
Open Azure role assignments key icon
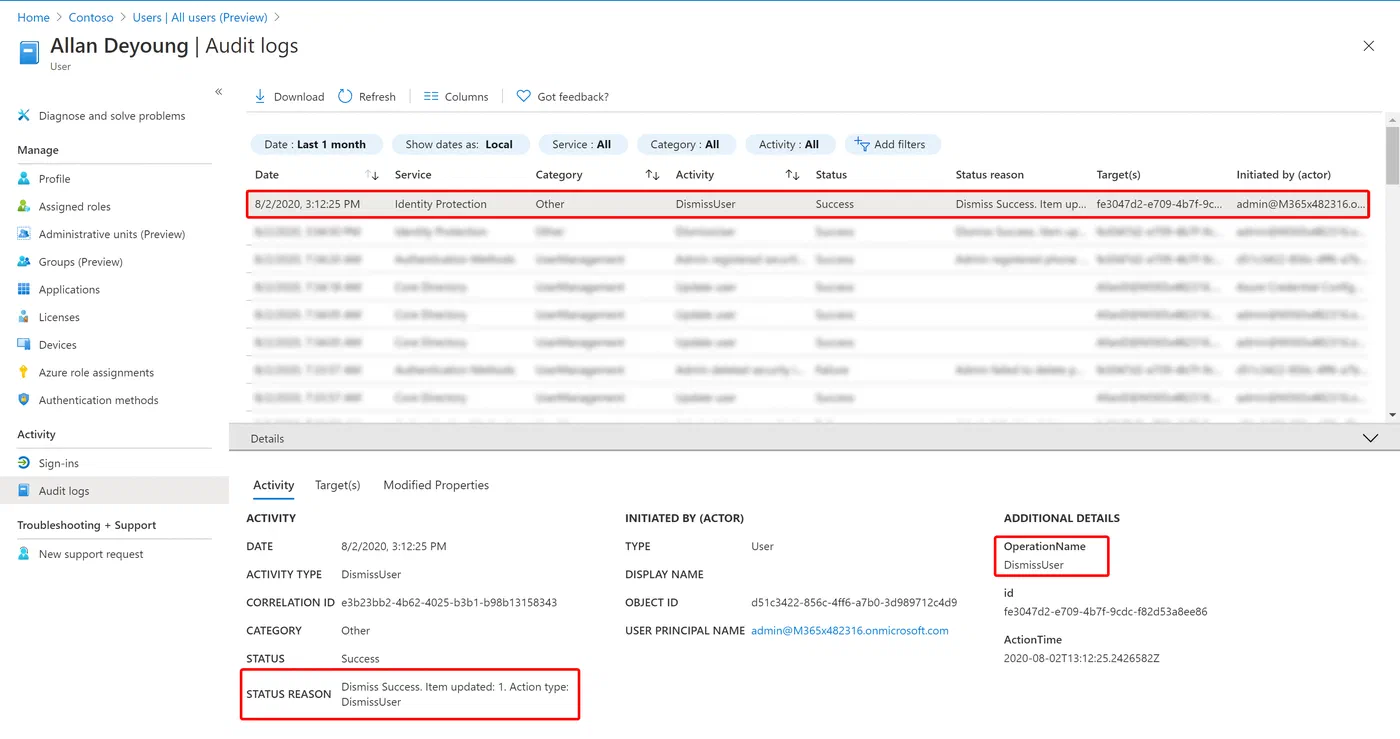(x=24, y=372)
